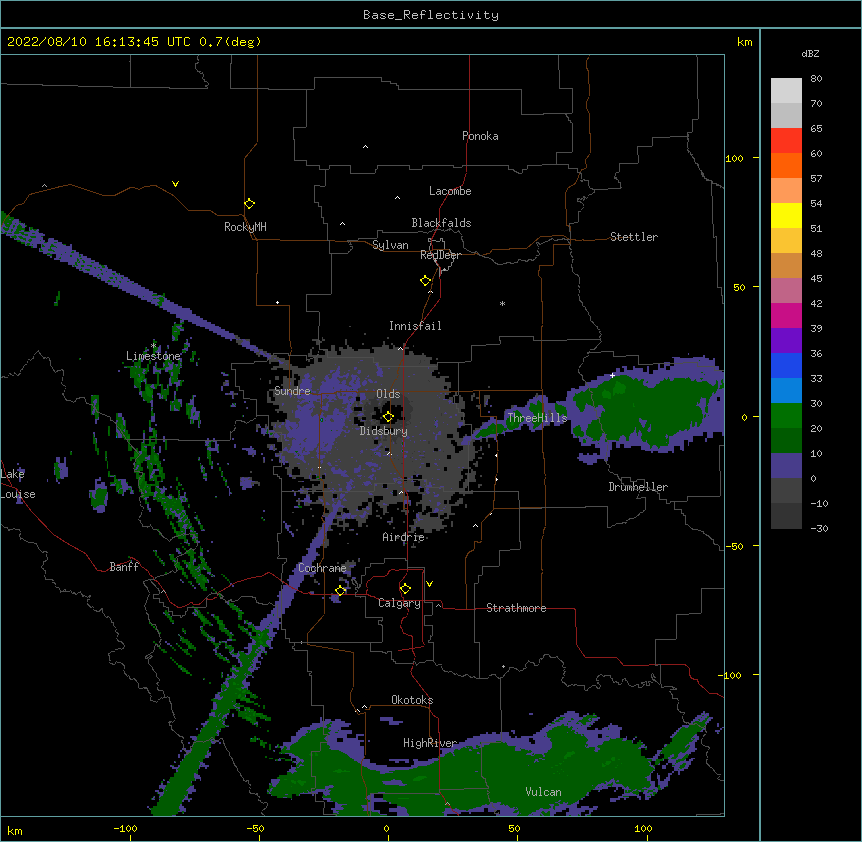Select the magenta 42 dBZ legend swatch
The height and width of the screenshot is (842, 862).
[786, 315]
